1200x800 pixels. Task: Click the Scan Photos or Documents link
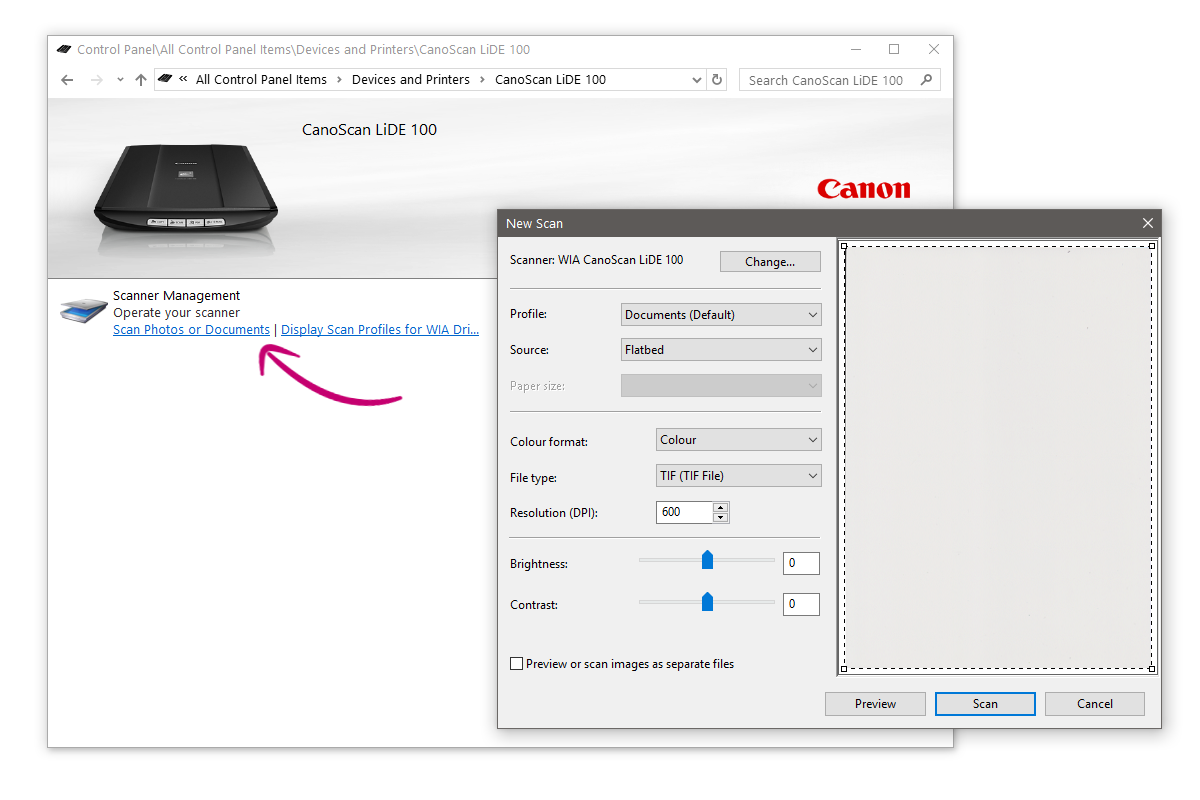click(191, 330)
